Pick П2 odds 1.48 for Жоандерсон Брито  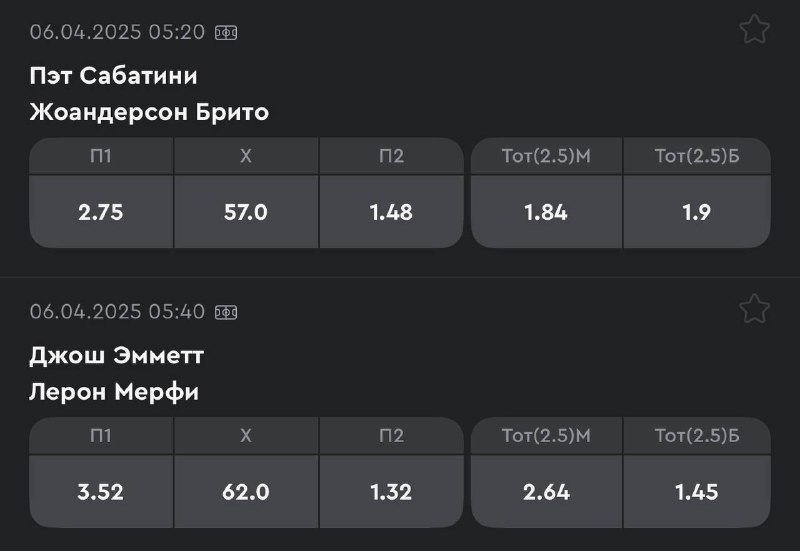[x=391, y=212]
